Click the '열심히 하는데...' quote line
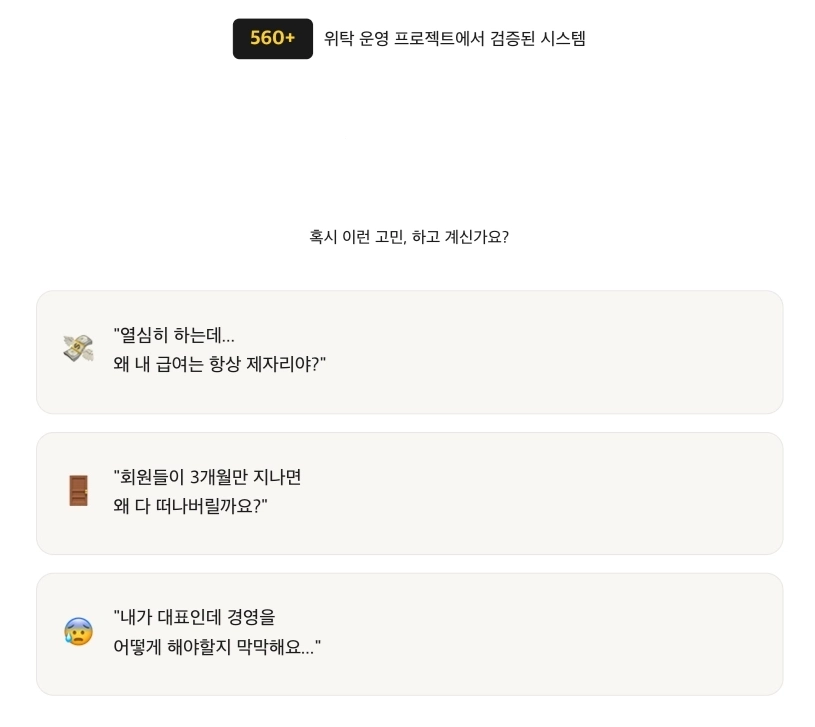This screenshot has width=815, height=727. [175, 335]
